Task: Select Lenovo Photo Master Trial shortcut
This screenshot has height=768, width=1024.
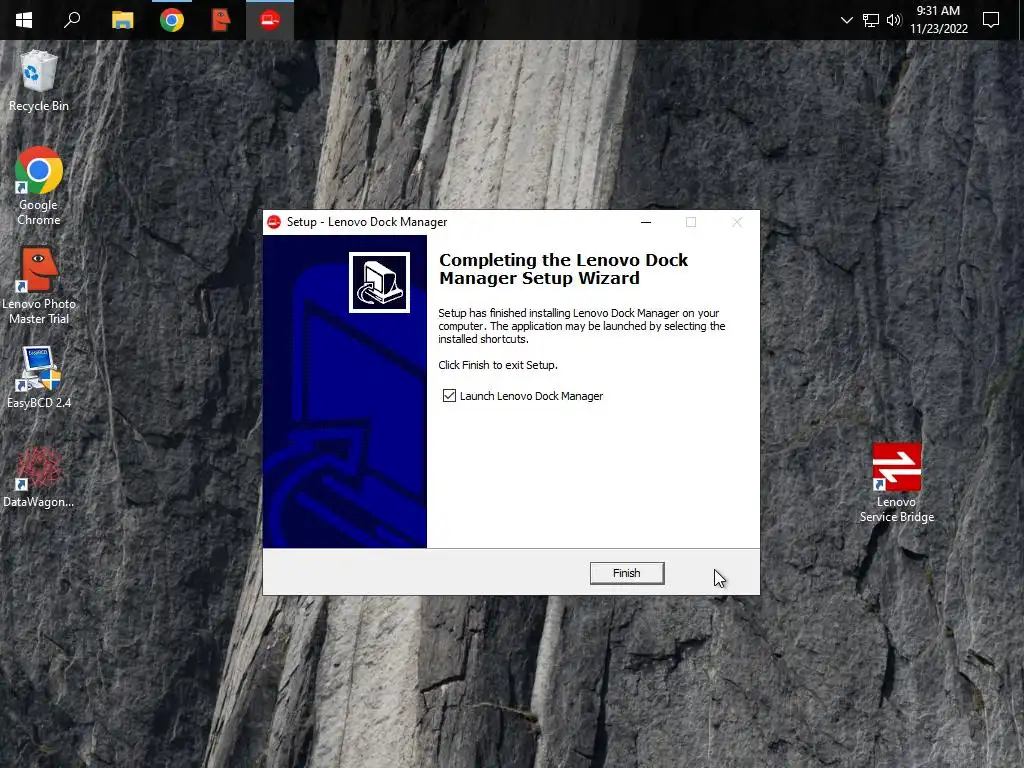Action: click(39, 285)
